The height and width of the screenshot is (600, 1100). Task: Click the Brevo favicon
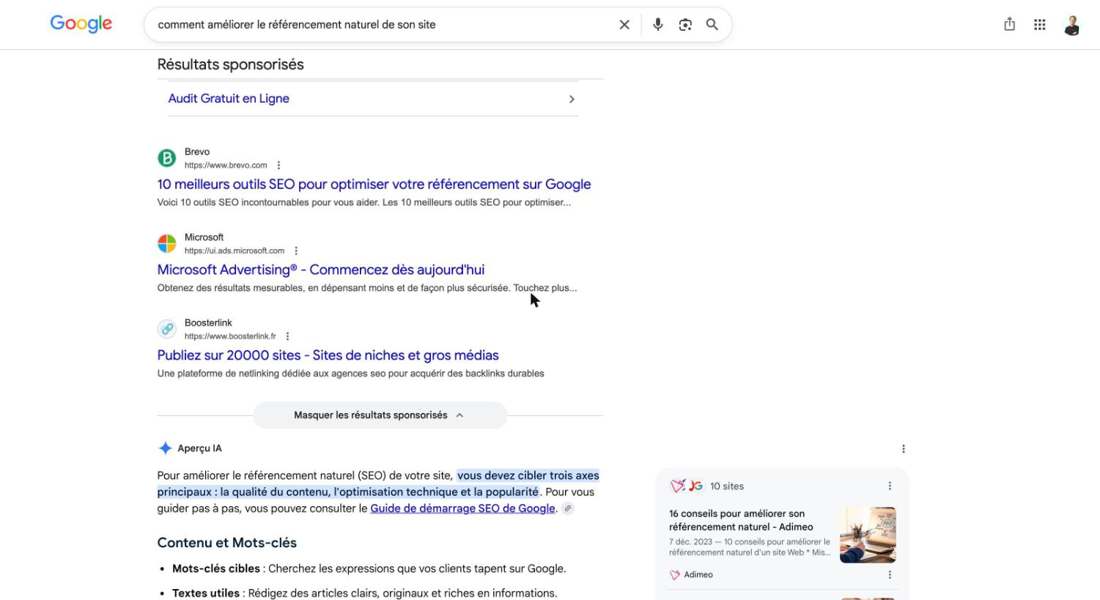tap(166, 158)
